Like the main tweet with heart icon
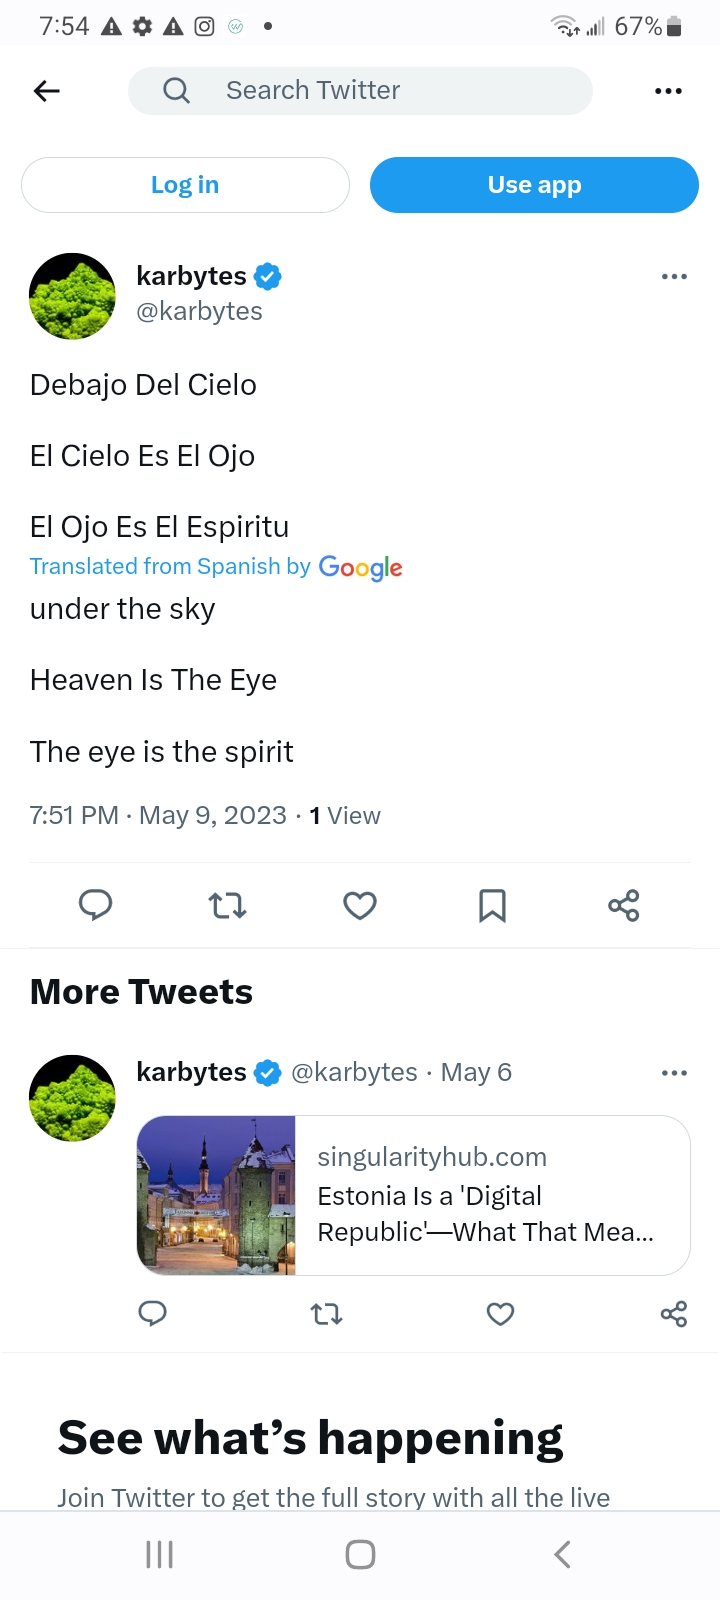 point(360,906)
